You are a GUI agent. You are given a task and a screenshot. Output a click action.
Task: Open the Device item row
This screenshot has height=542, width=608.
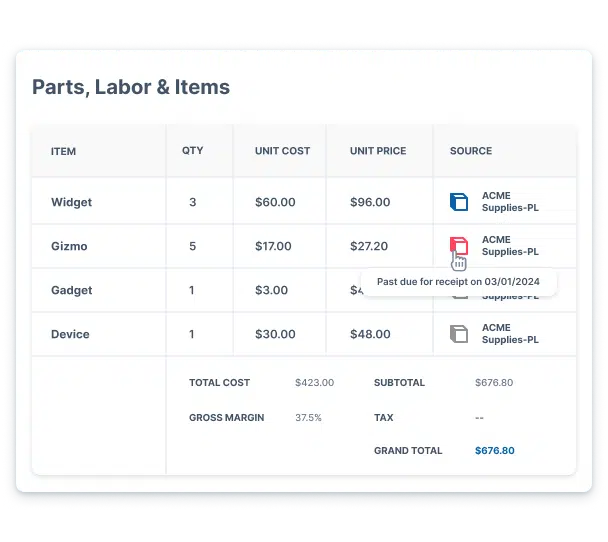click(70, 334)
